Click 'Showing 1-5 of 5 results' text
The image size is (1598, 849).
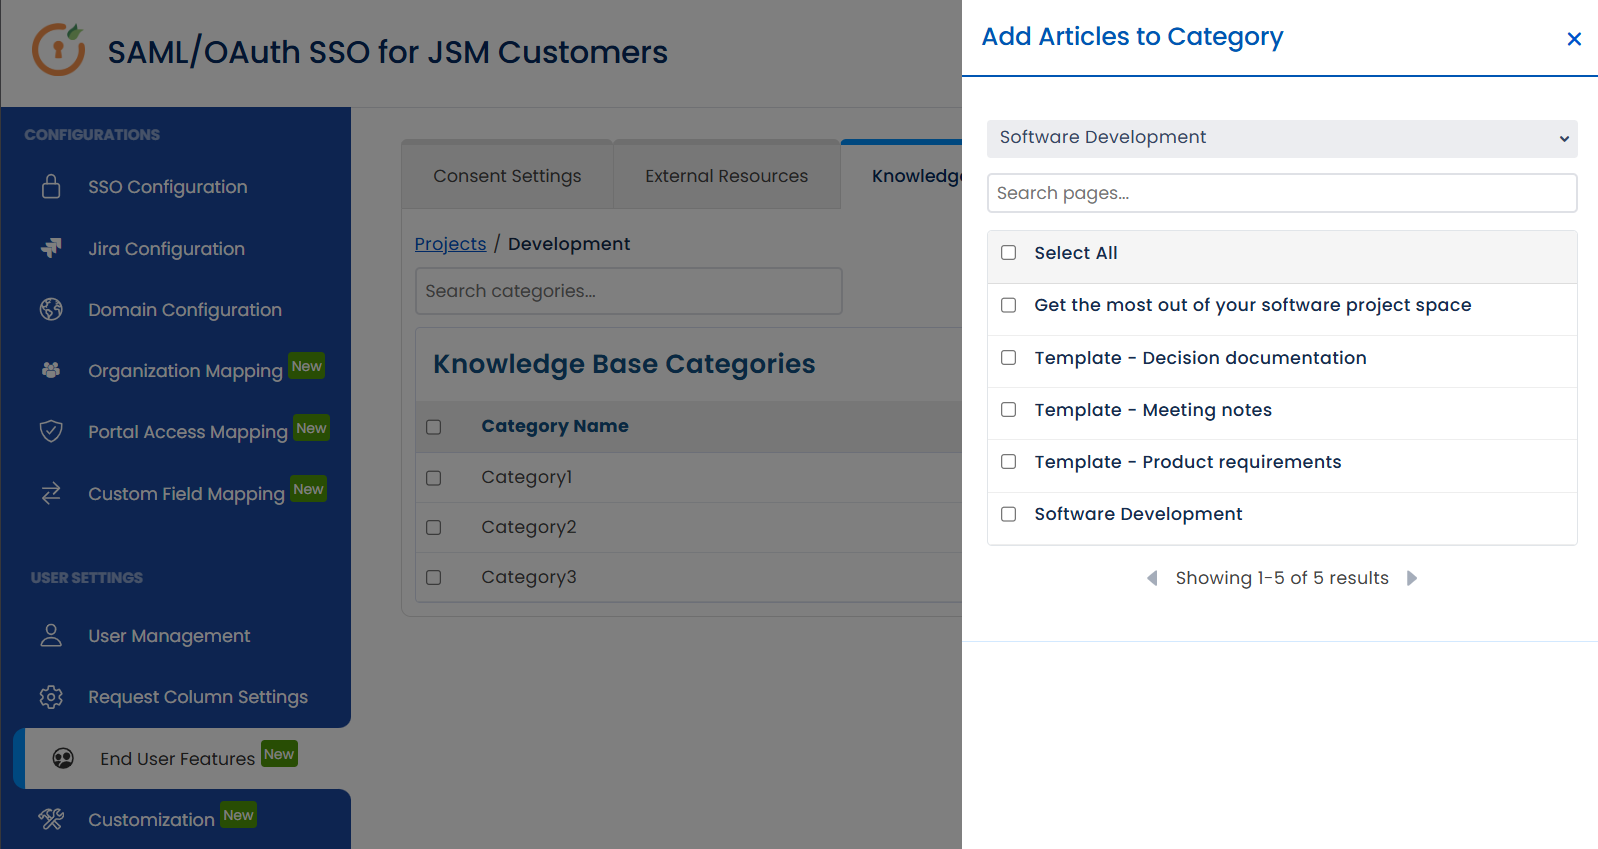pos(1282,578)
